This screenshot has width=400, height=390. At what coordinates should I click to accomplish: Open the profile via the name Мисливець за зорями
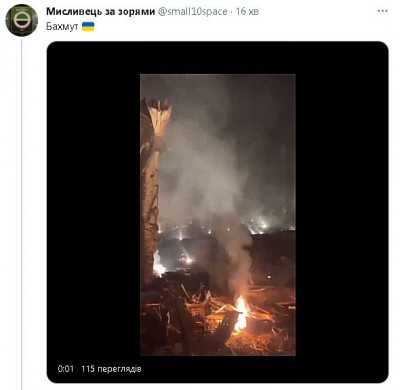point(100,11)
